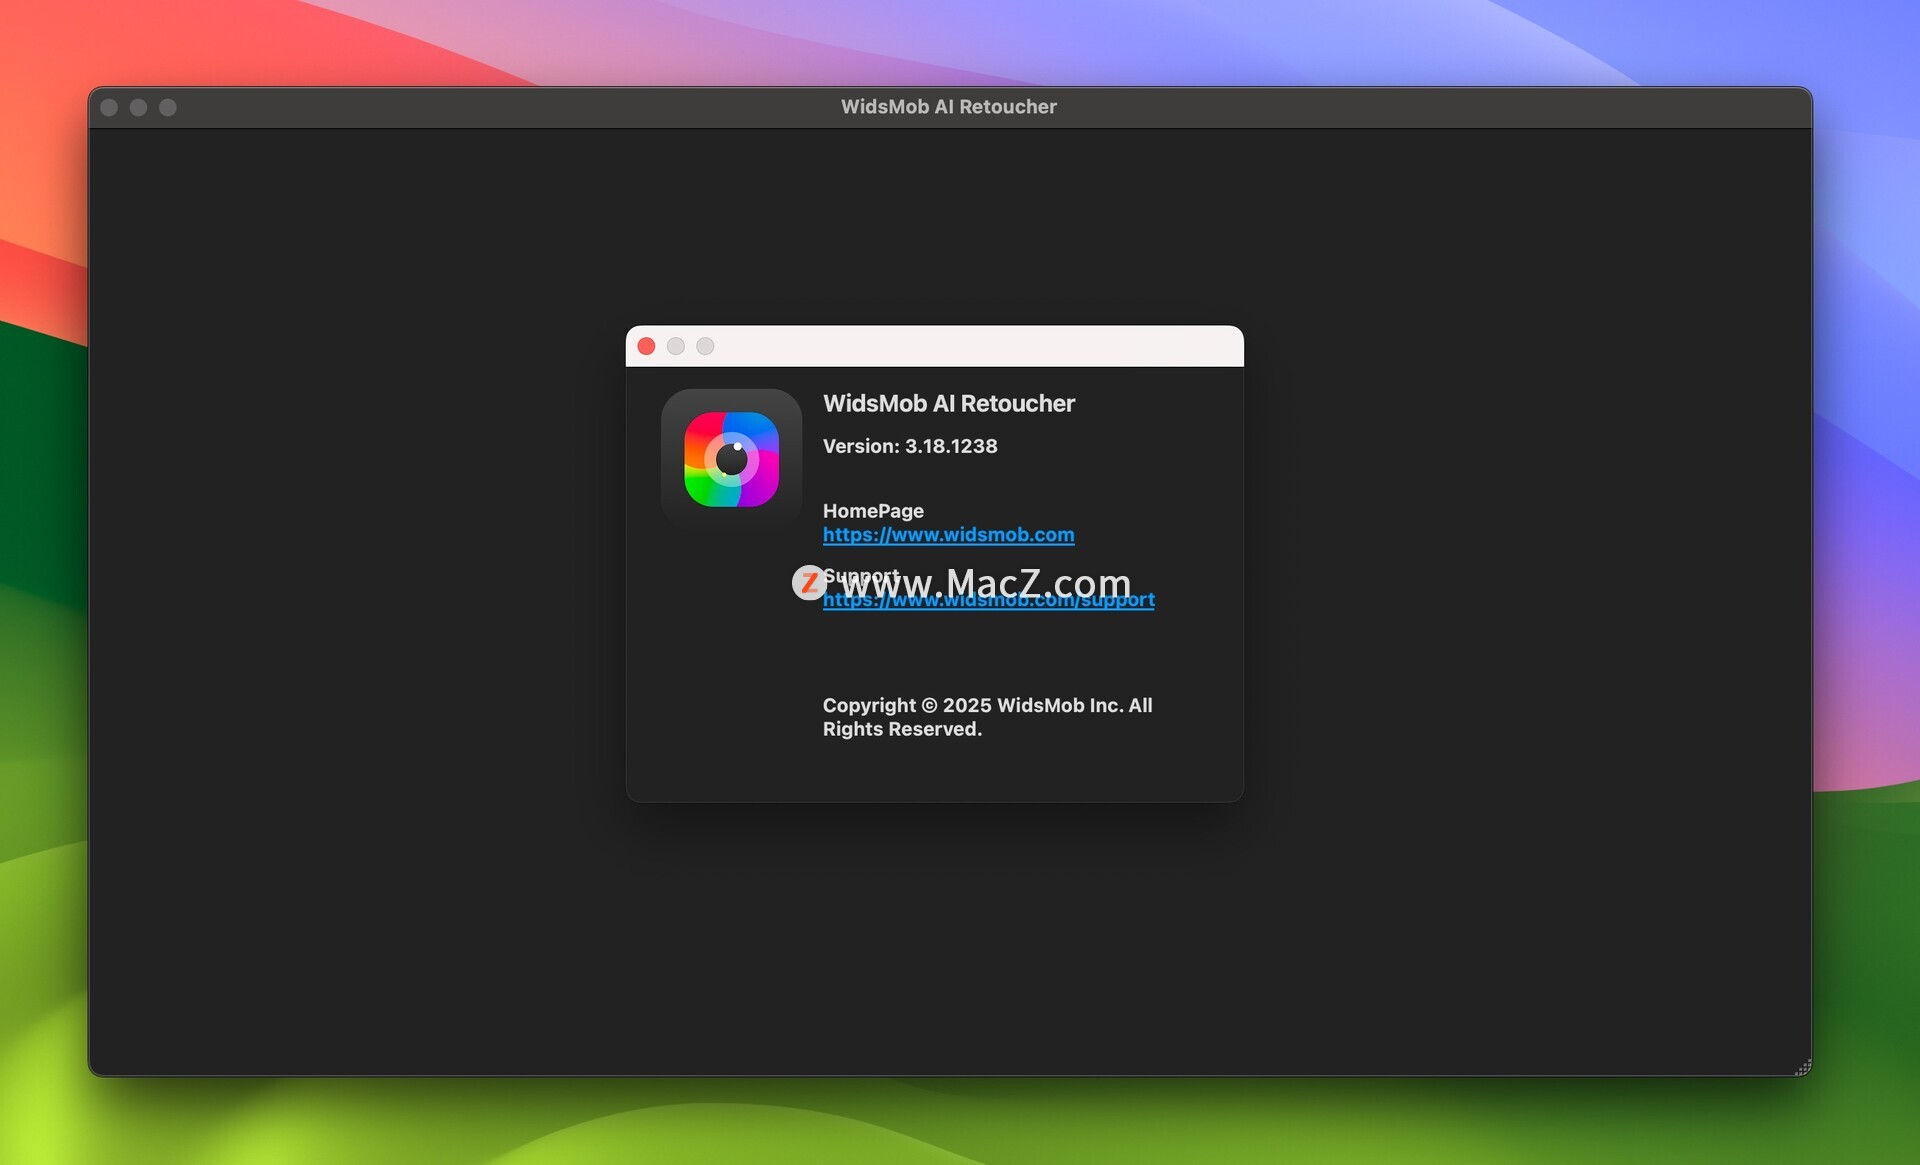Click the main window's dimmed zoom button

click(x=168, y=107)
